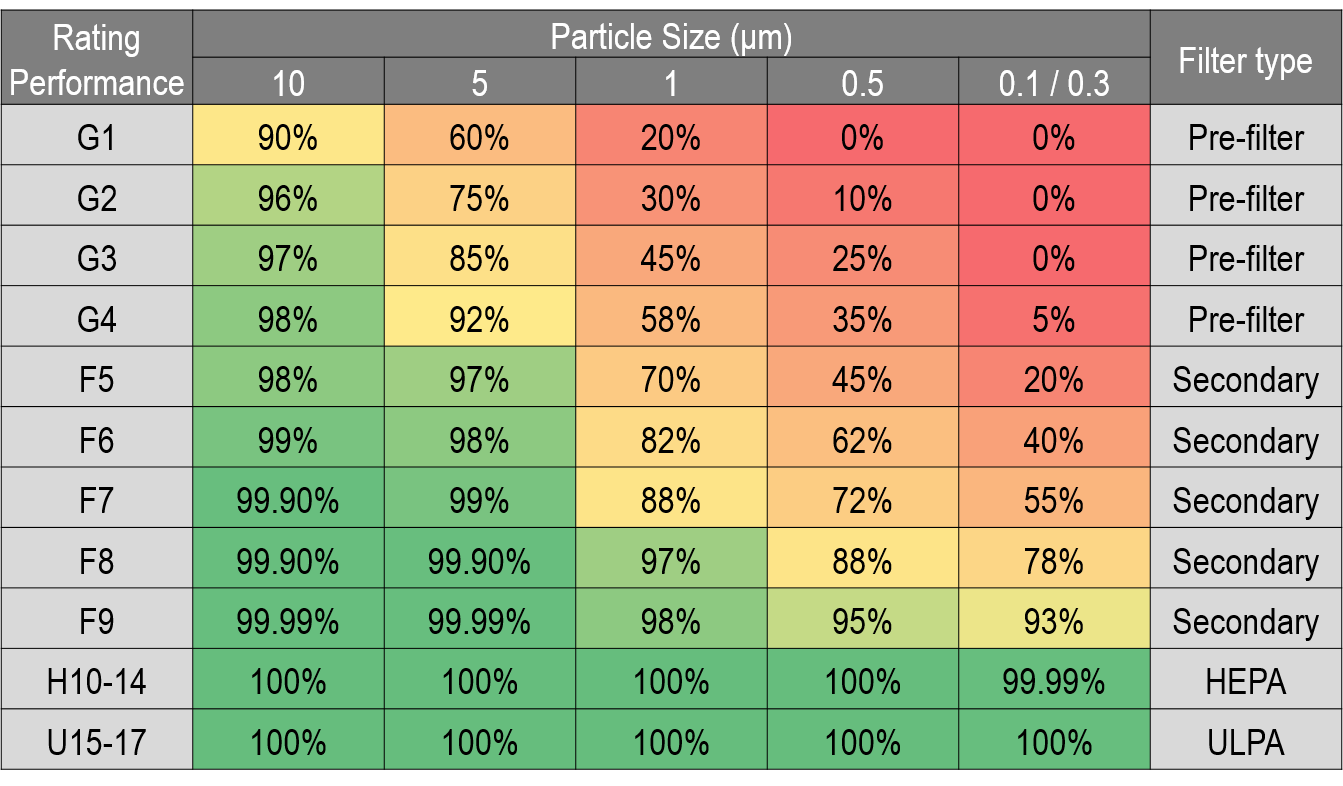The image size is (1343, 786).
Task: Select the H10-14 rating row label
Action: pyautogui.click(x=96, y=682)
